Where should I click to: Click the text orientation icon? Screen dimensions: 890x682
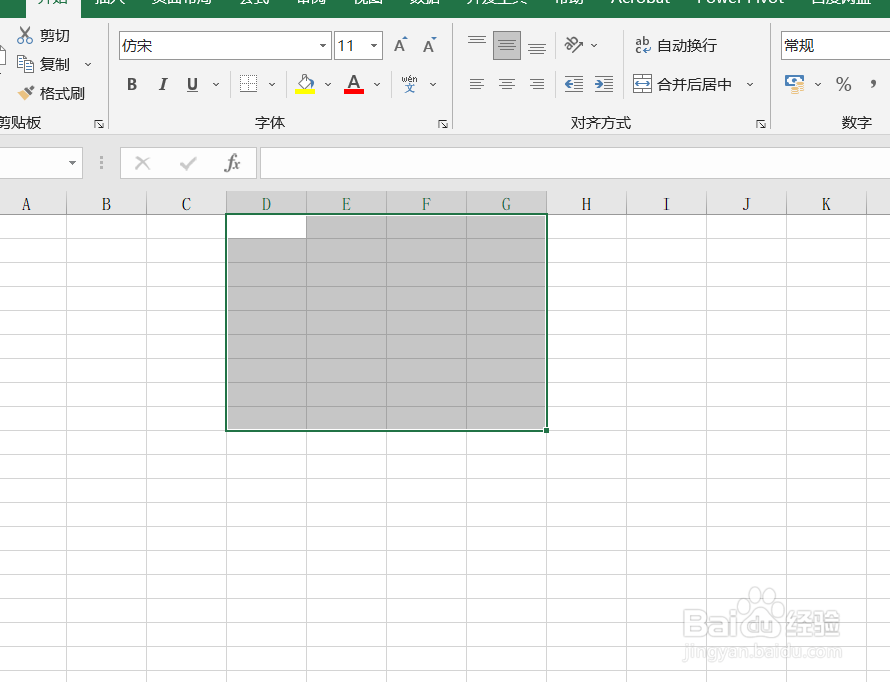coord(573,45)
